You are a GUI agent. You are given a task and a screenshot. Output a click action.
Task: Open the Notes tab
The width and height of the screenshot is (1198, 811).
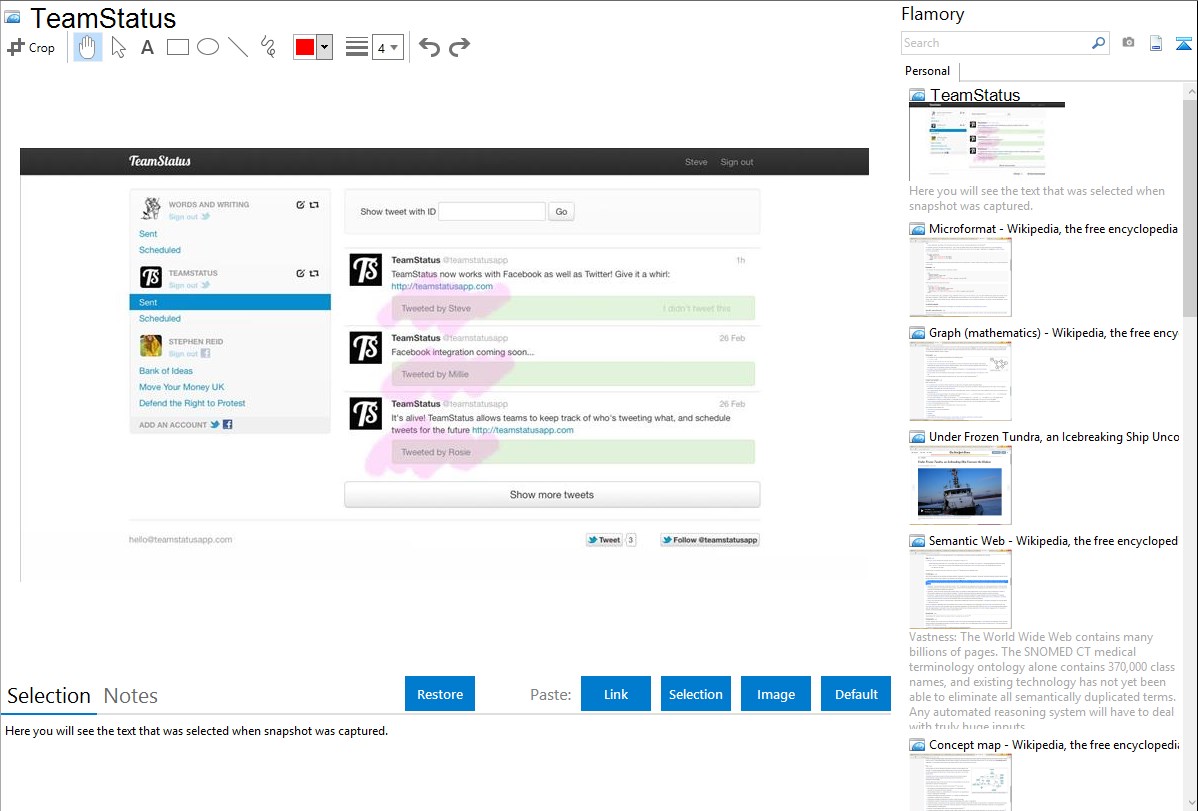tap(131, 696)
